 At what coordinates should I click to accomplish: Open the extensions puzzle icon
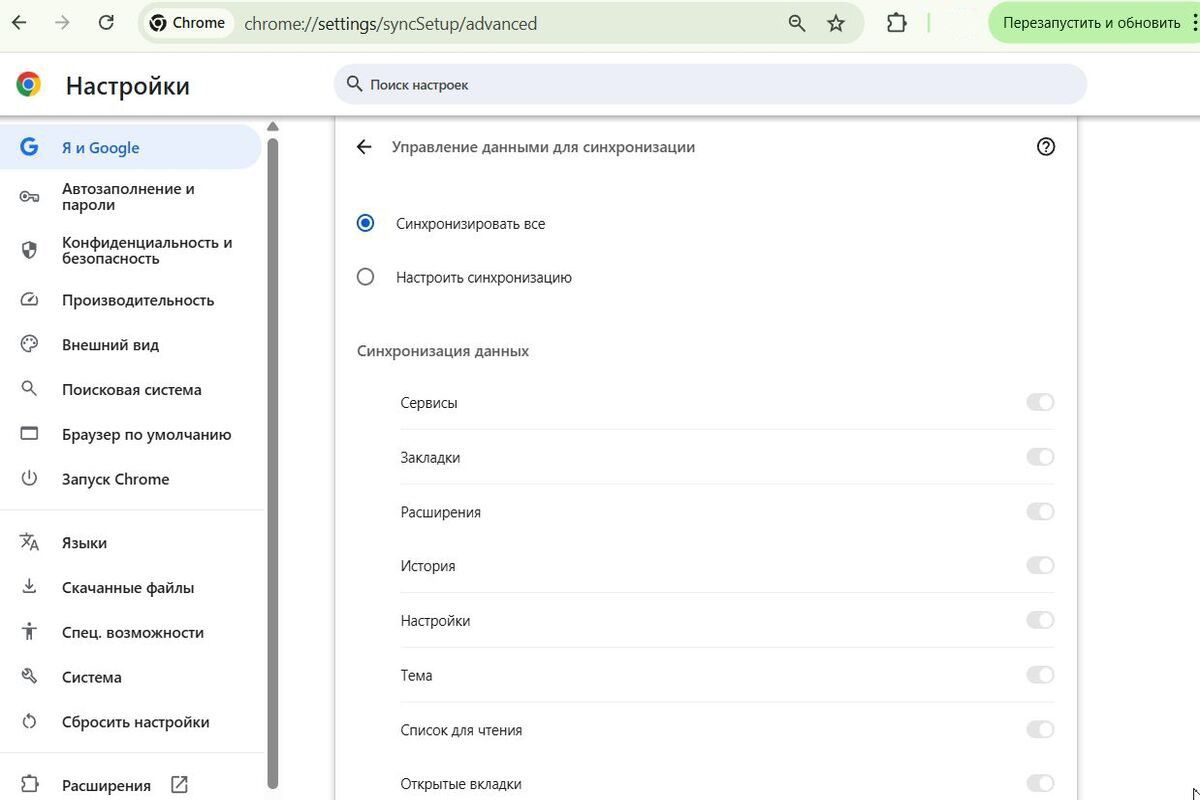click(897, 23)
